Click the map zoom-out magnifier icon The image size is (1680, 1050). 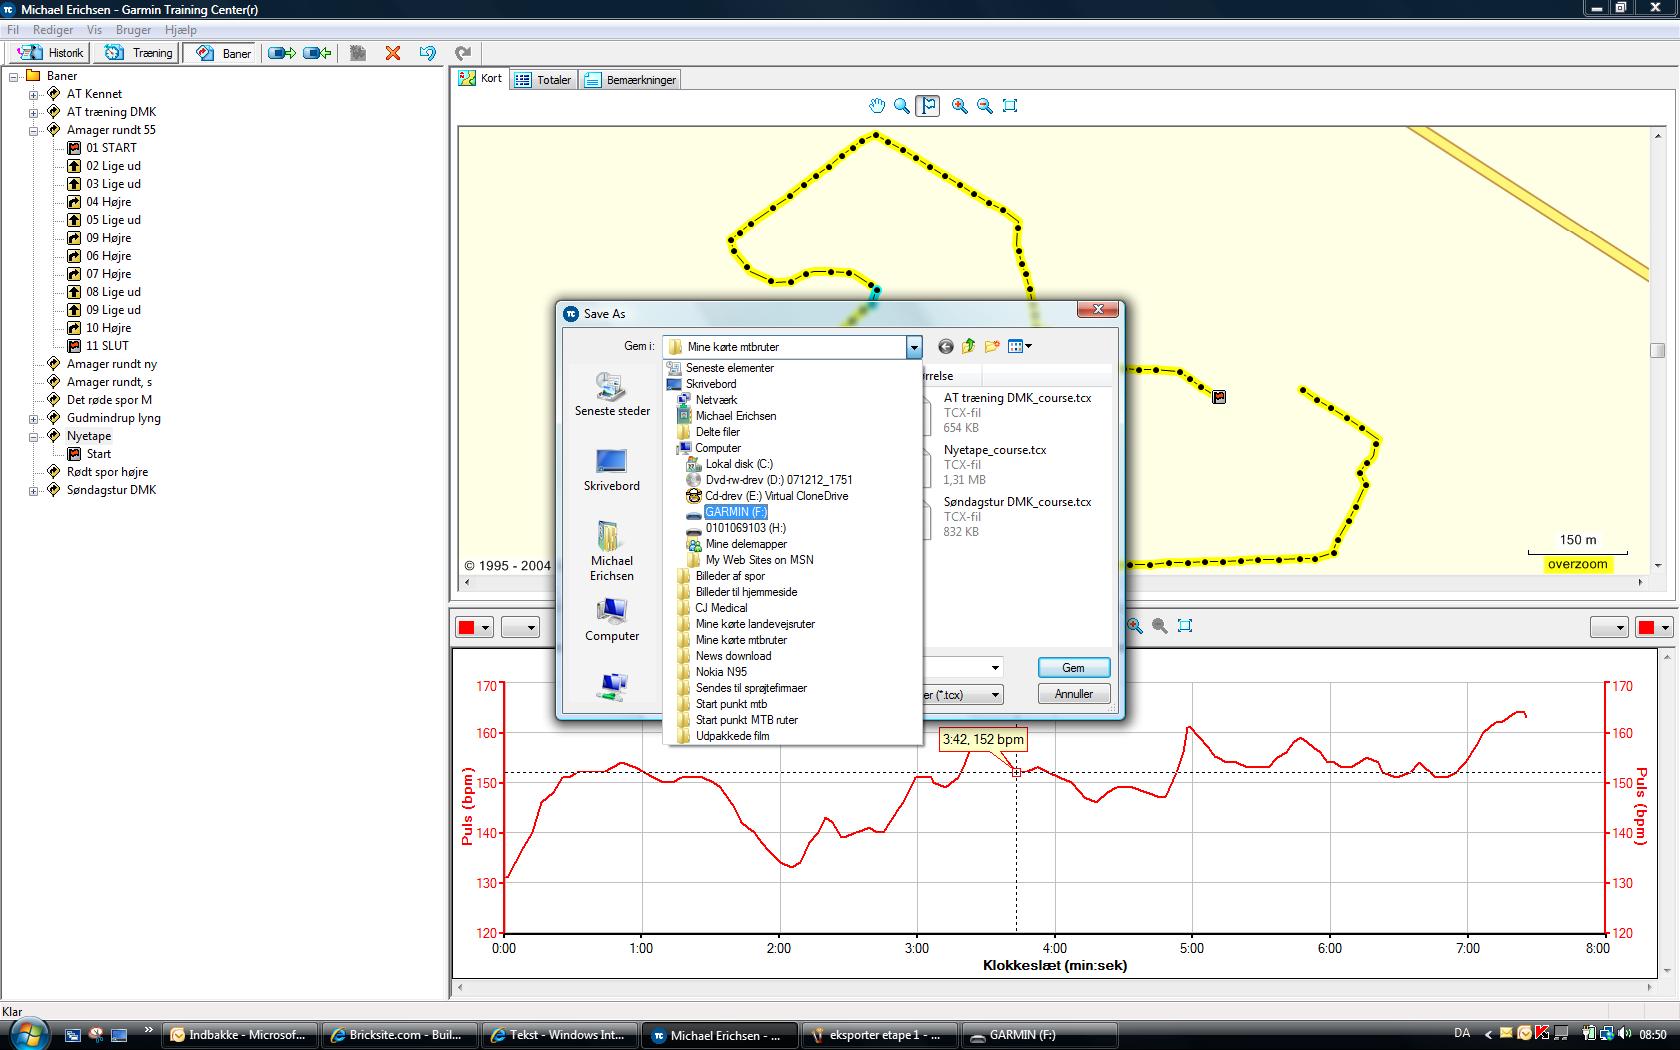[x=985, y=106]
